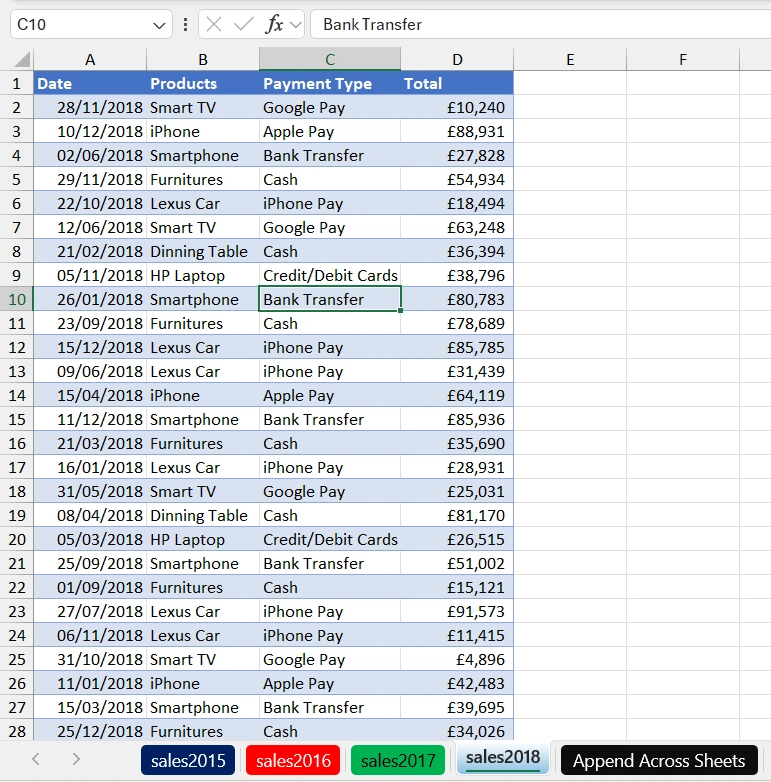Click the Products header cell
771x782 pixels.
(x=203, y=83)
